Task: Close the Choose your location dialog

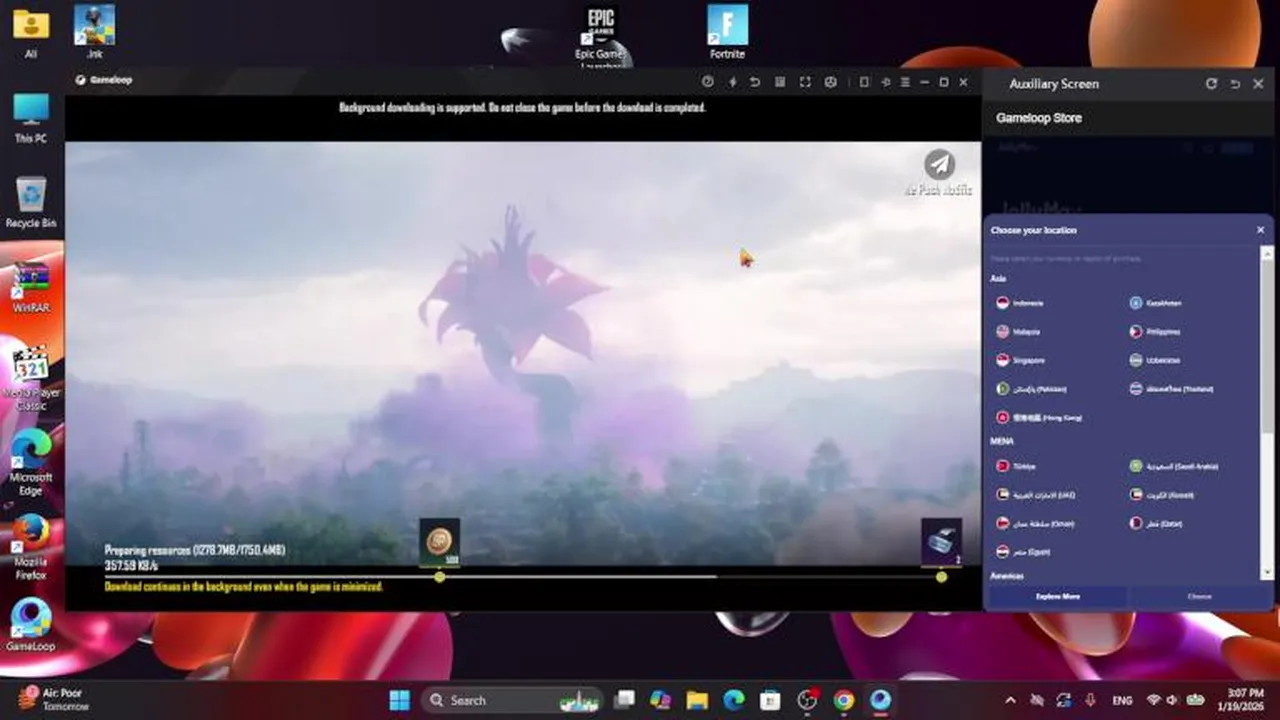Action: coord(1260,230)
